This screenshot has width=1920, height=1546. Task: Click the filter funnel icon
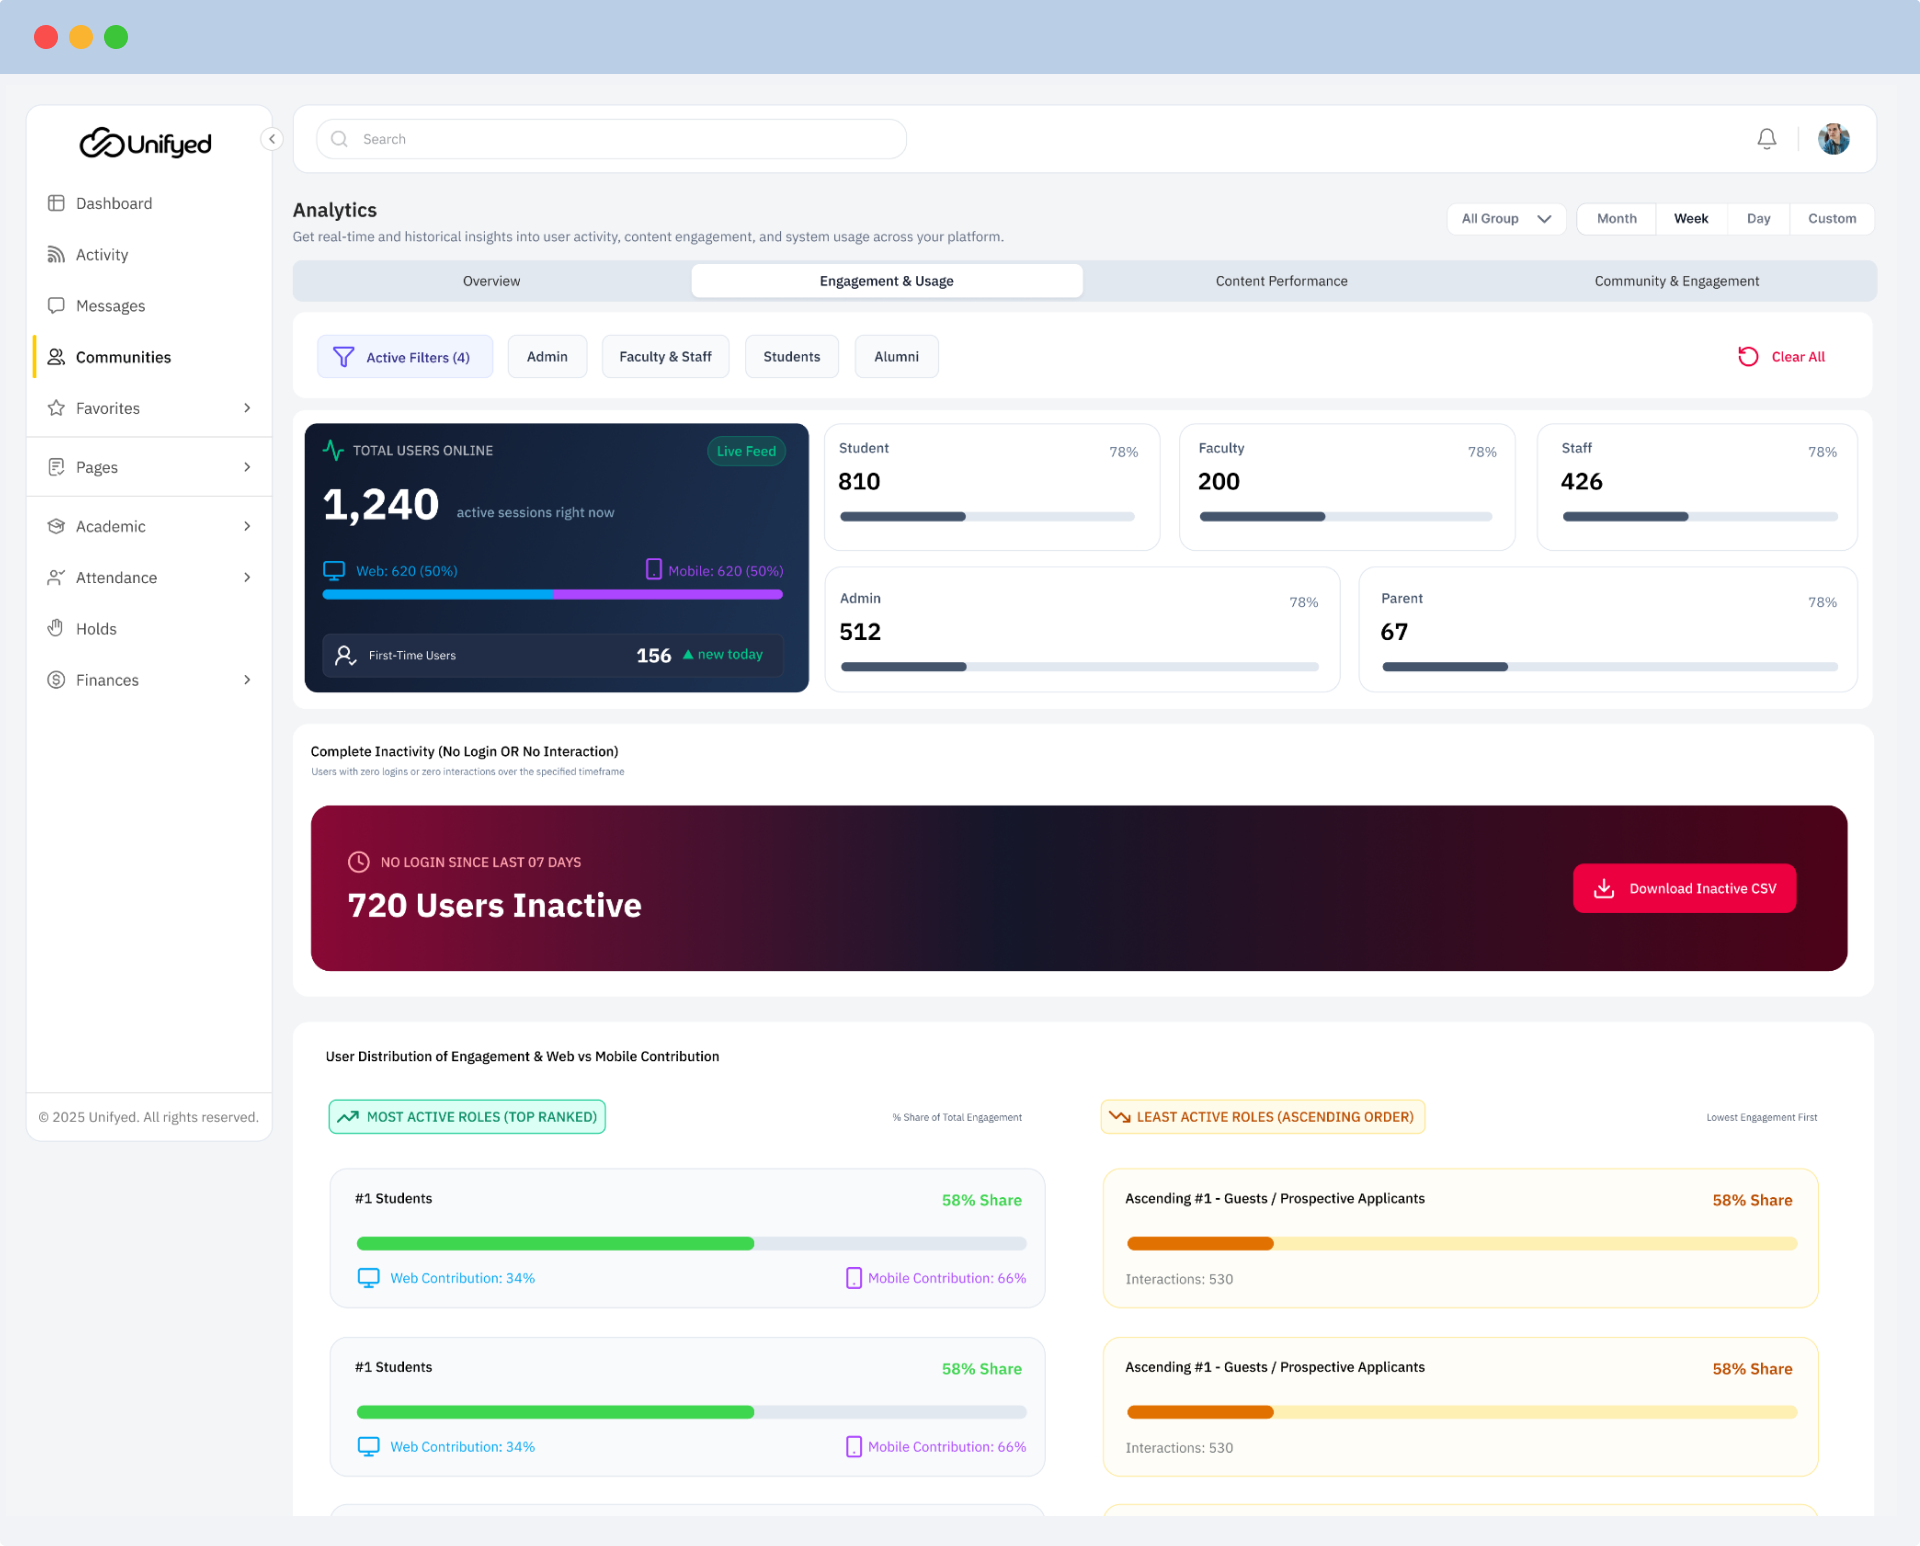[x=343, y=357]
